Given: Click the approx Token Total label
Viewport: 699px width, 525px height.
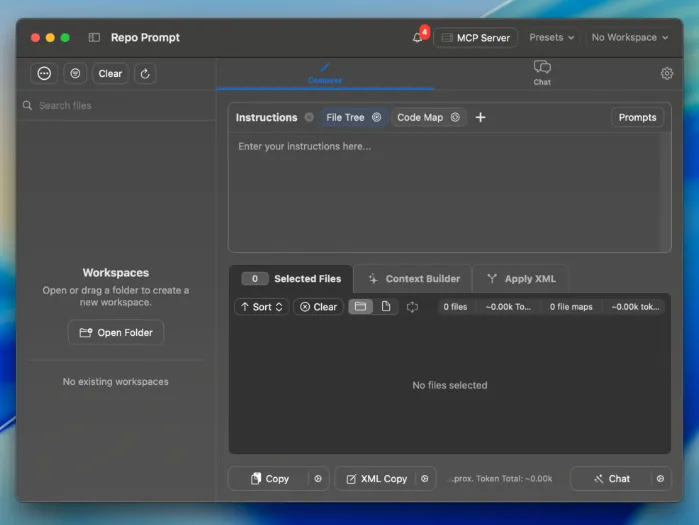Looking at the screenshot, I should (502, 479).
